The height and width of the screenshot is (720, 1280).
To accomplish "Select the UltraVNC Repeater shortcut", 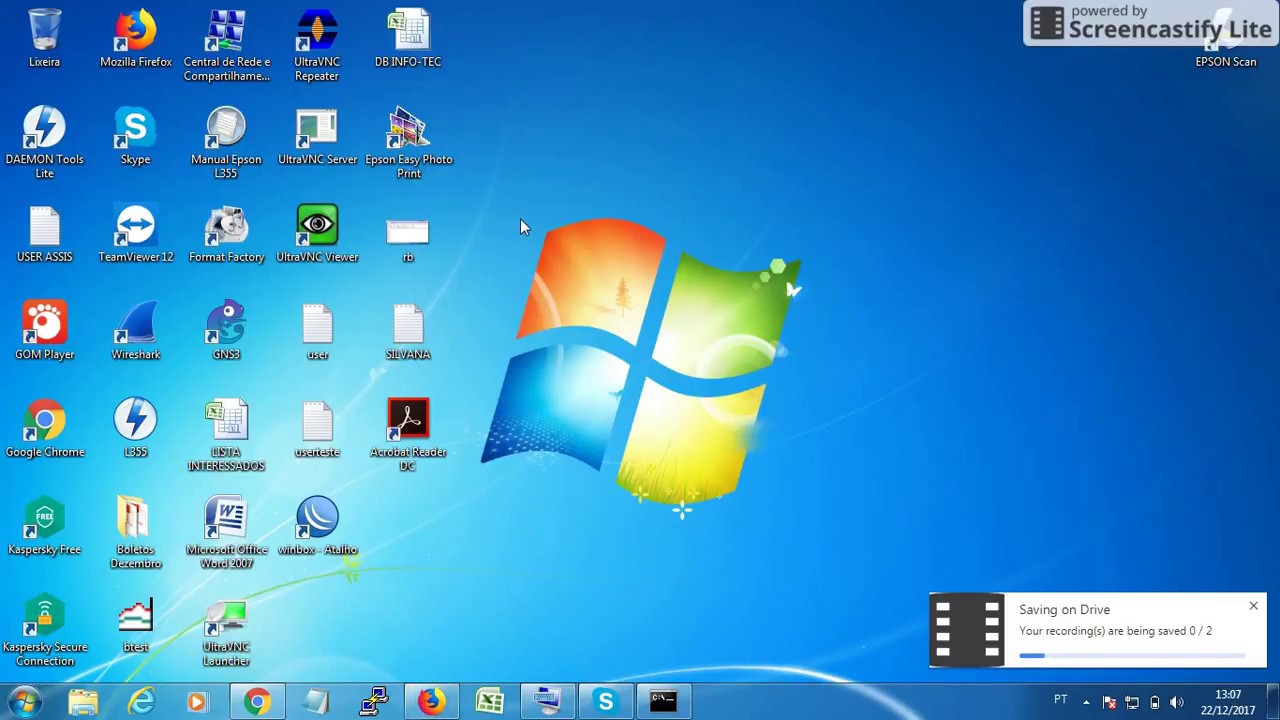I will click(x=317, y=46).
